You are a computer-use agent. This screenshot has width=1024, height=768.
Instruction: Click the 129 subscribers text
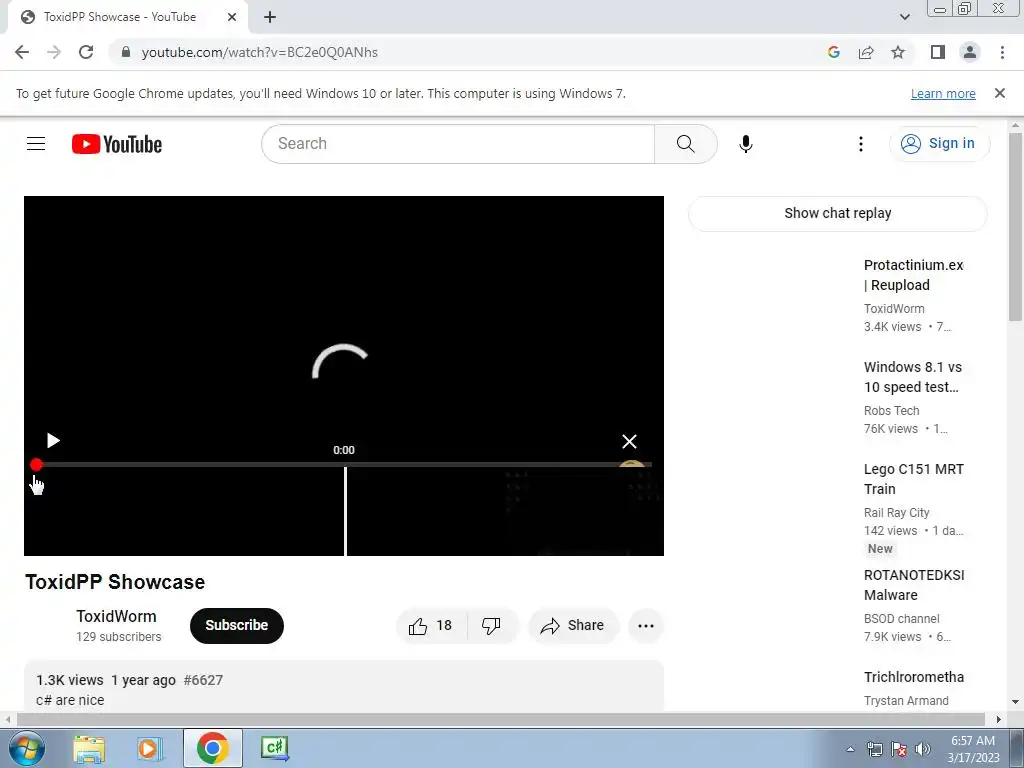(x=118, y=637)
